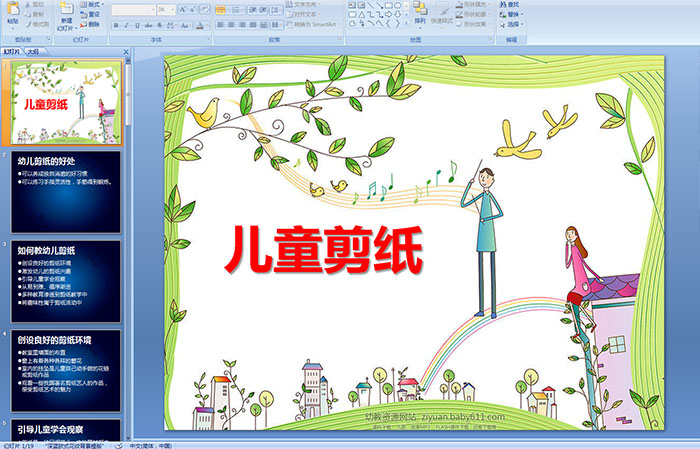This screenshot has height=449, width=700.
Task: Open the Columns dropdown
Action: coord(276,25)
